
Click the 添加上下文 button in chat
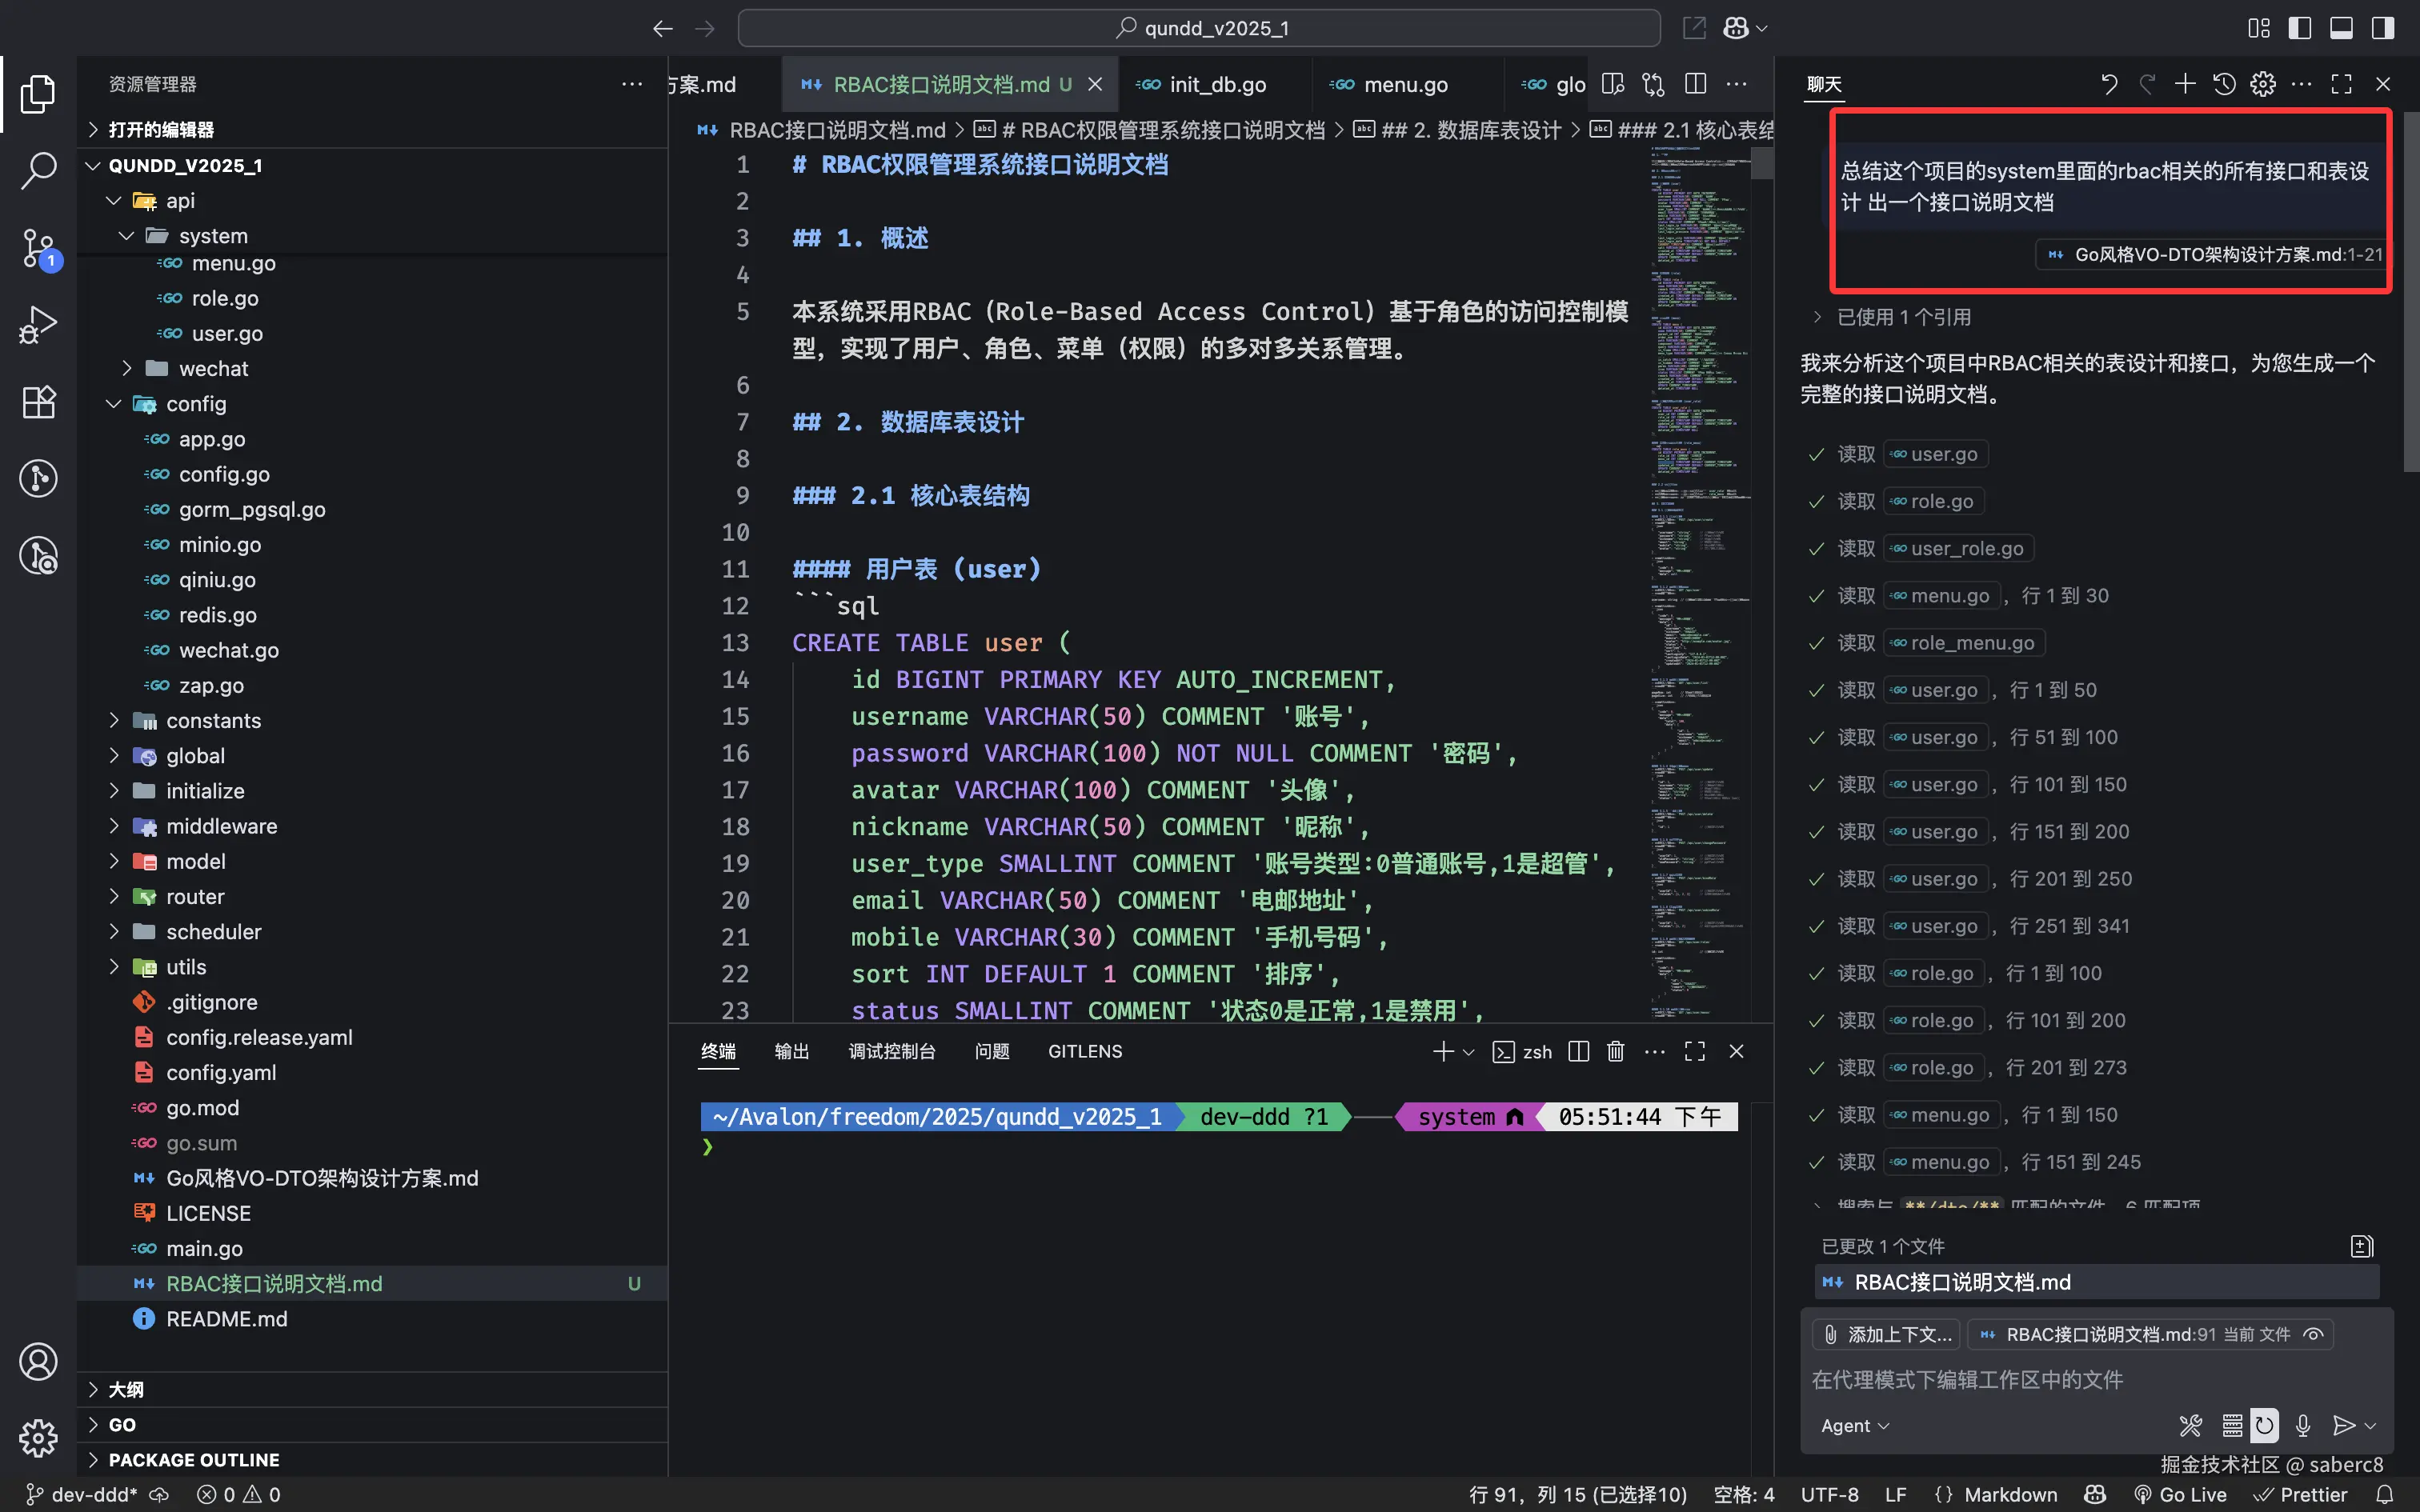tap(1886, 1334)
